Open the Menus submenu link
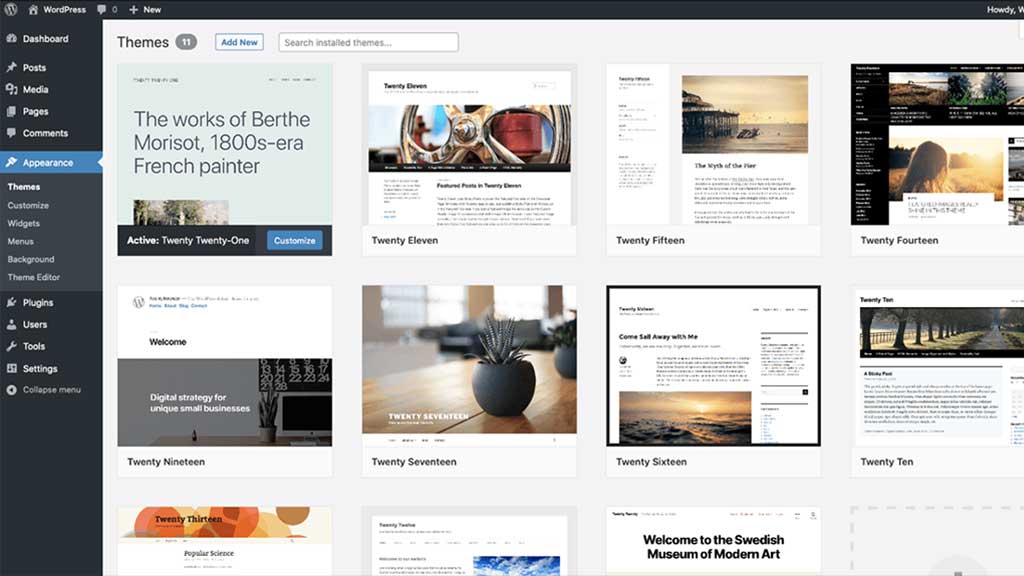 pyautogui.click(x=20, y=241)
